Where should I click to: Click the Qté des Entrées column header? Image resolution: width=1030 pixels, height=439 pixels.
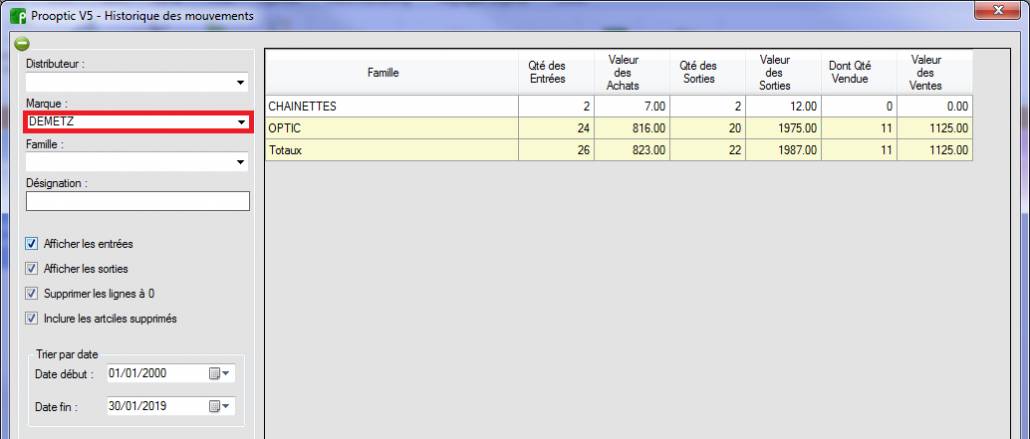(x=556, y=73)
